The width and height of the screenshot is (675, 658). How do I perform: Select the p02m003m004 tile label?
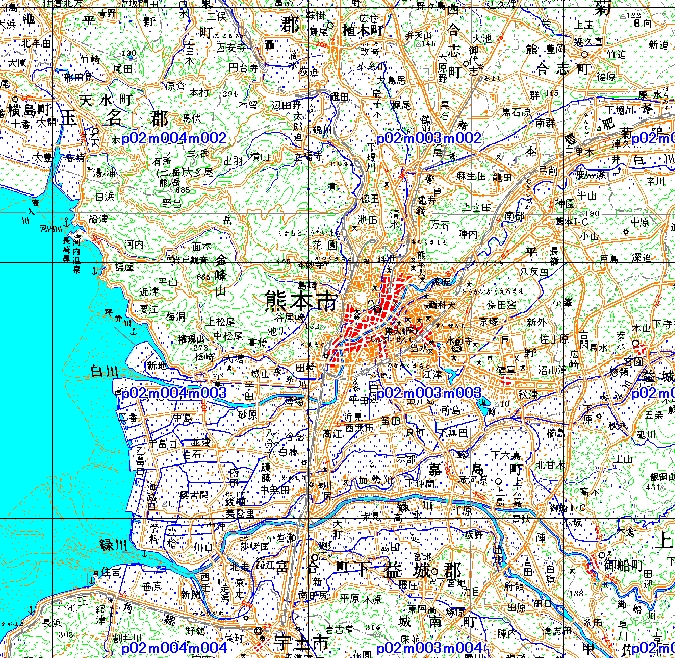coord(429,649)
